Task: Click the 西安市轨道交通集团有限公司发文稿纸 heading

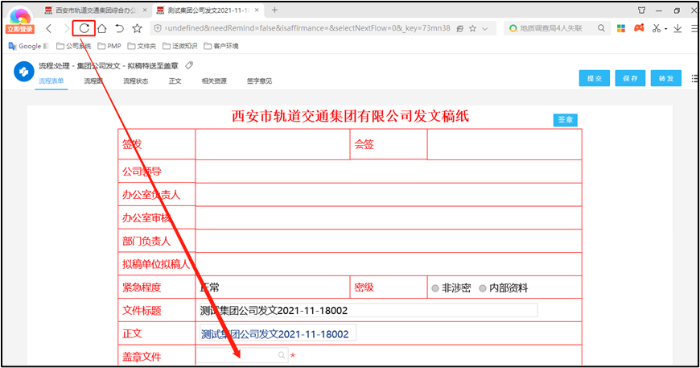Action: 350,117
